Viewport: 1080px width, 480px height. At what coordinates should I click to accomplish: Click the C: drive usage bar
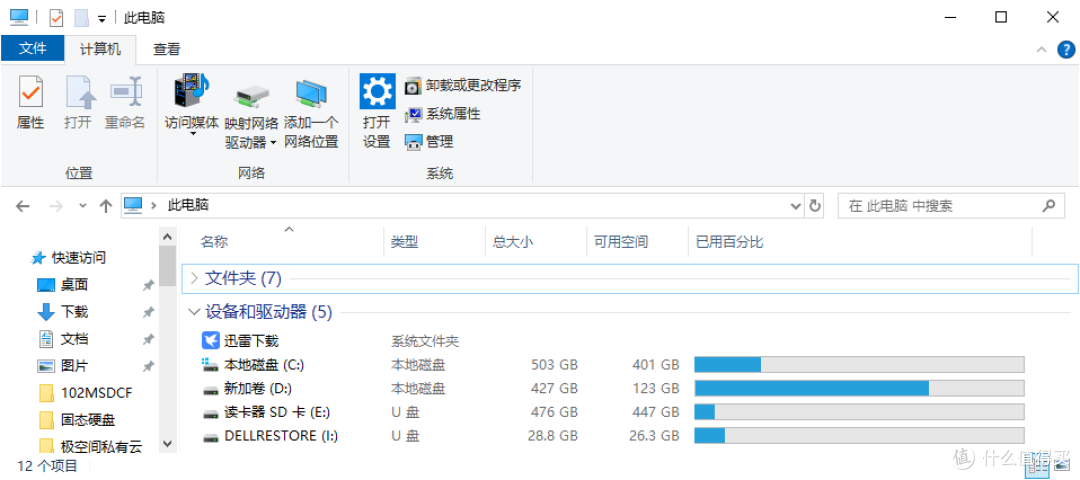[x=859, y=364]
